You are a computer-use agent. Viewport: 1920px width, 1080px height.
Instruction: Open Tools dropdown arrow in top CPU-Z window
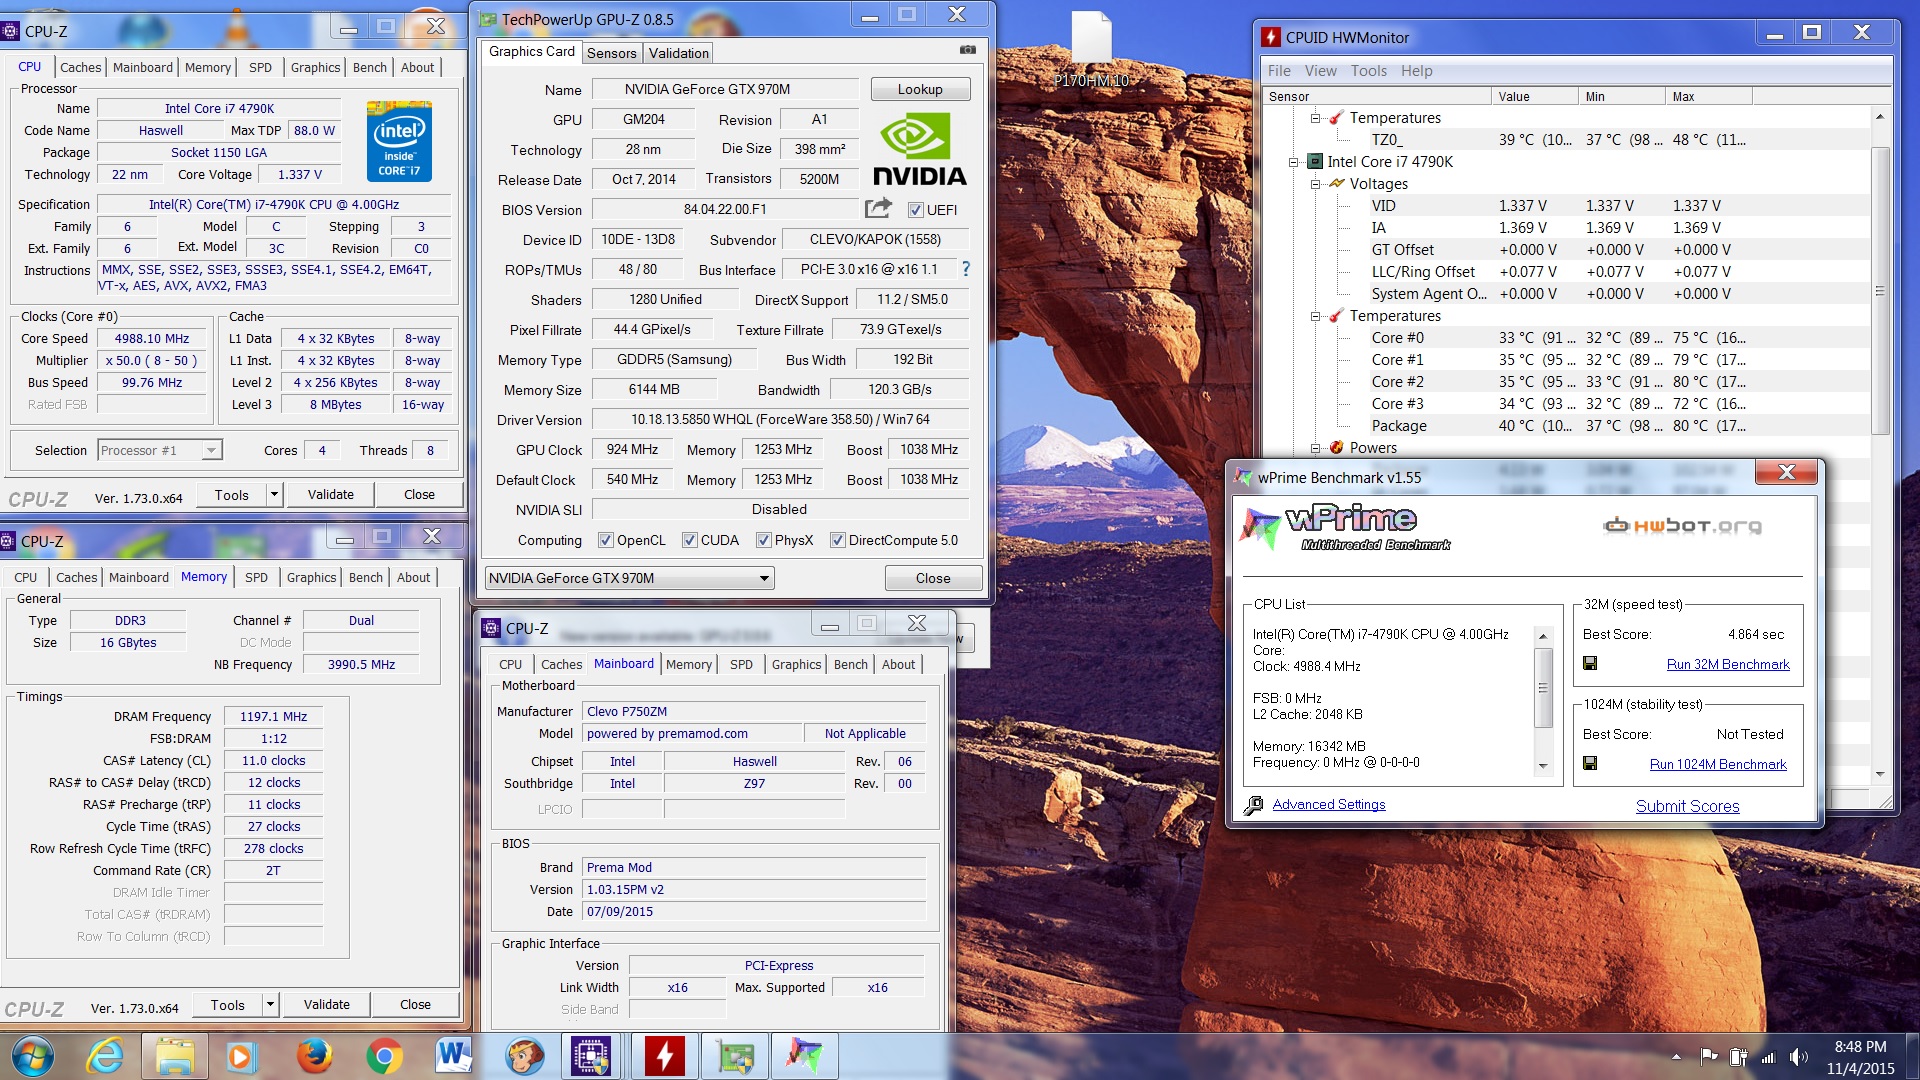pyautogui.click(x=274, y=494)
